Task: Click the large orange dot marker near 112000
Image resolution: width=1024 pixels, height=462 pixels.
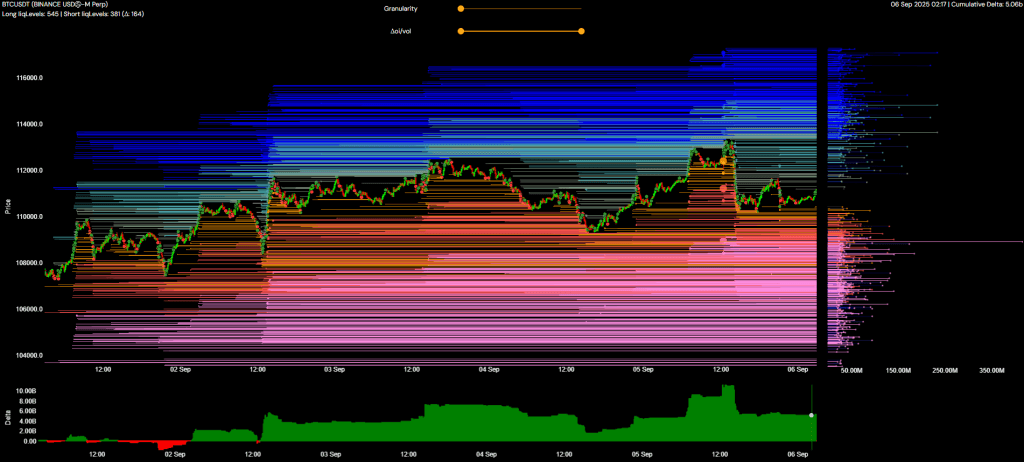Action: pyautogui.click(x=723, y=161)
